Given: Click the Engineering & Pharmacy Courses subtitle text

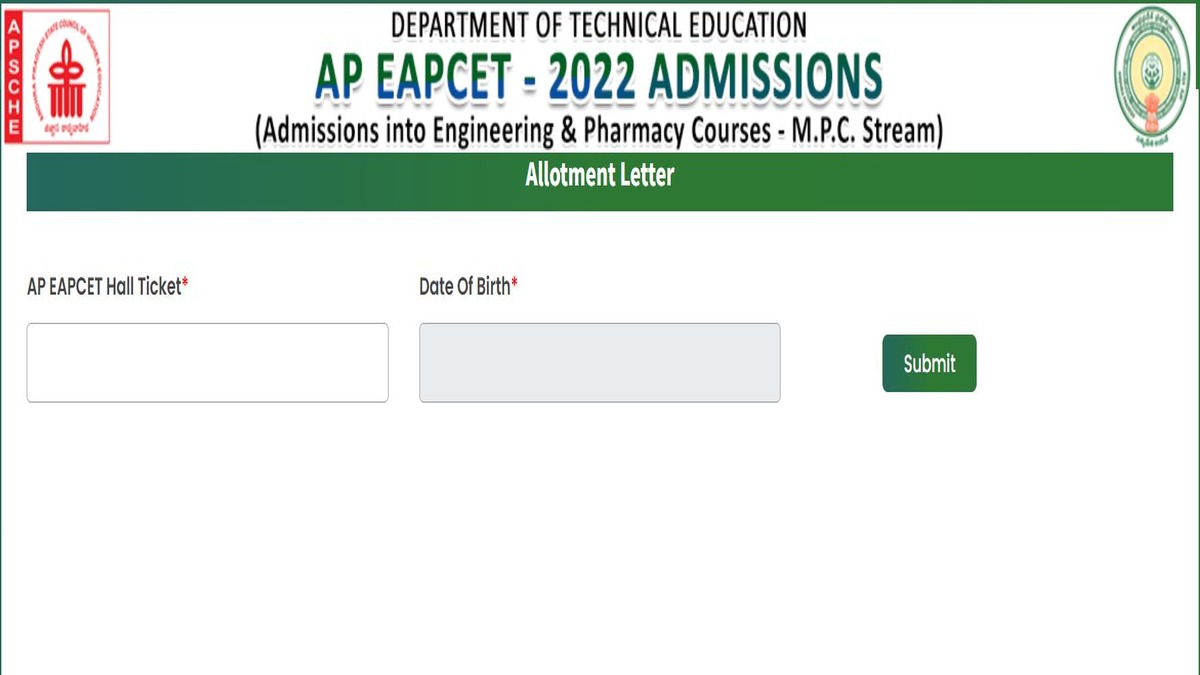Looking at the screenshot, I should click(x=600, y=127).
